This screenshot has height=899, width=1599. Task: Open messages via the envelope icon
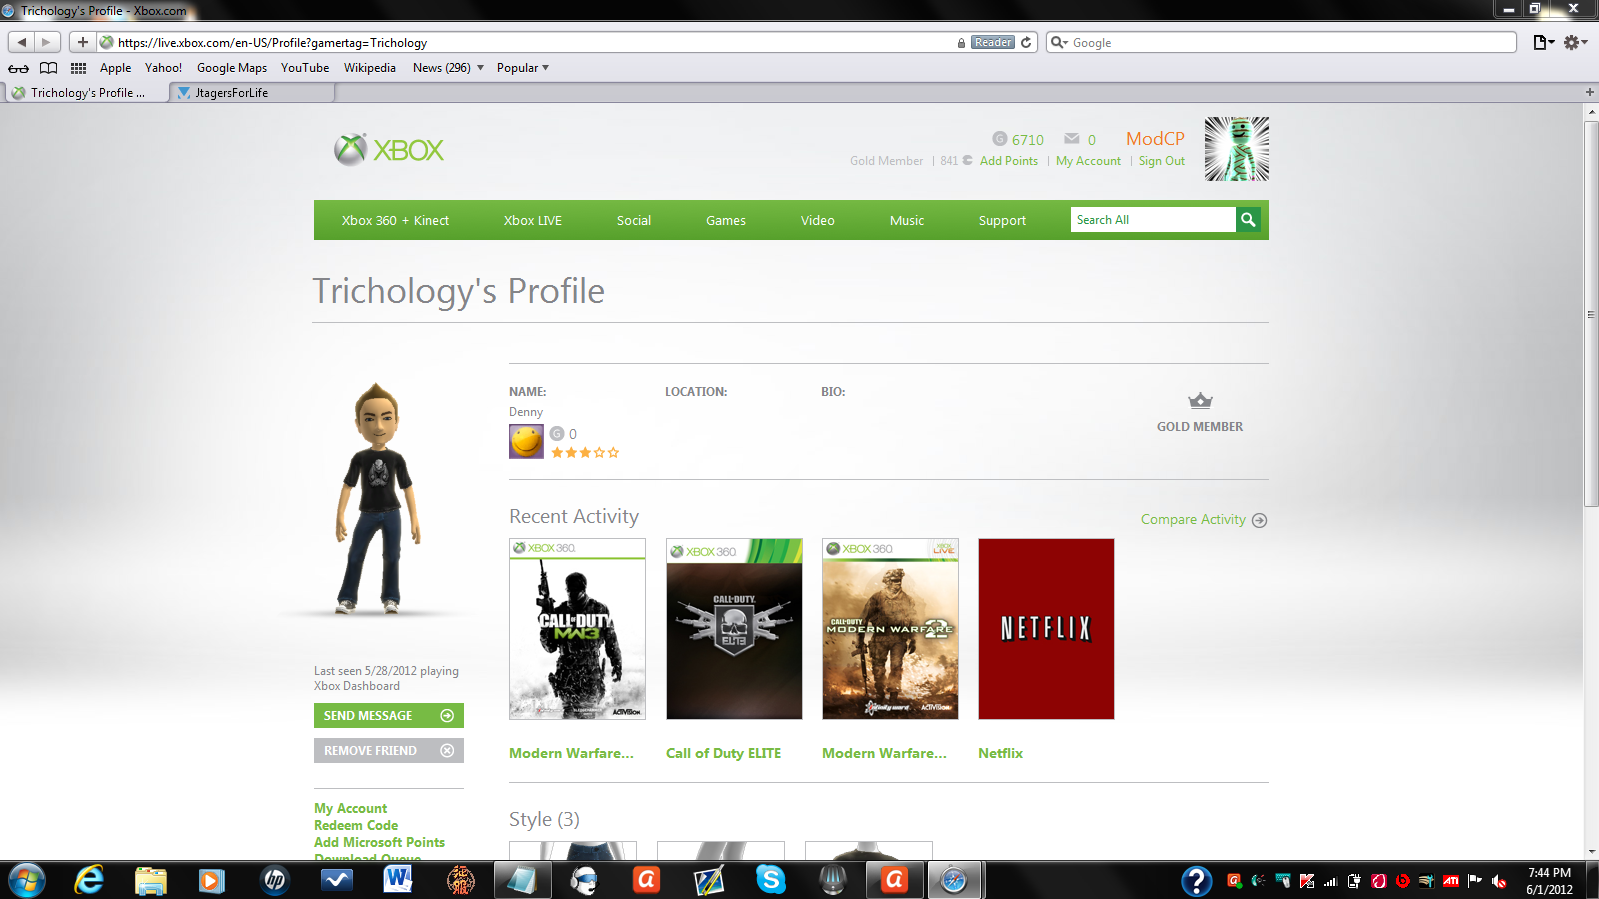pos(1072,139)
